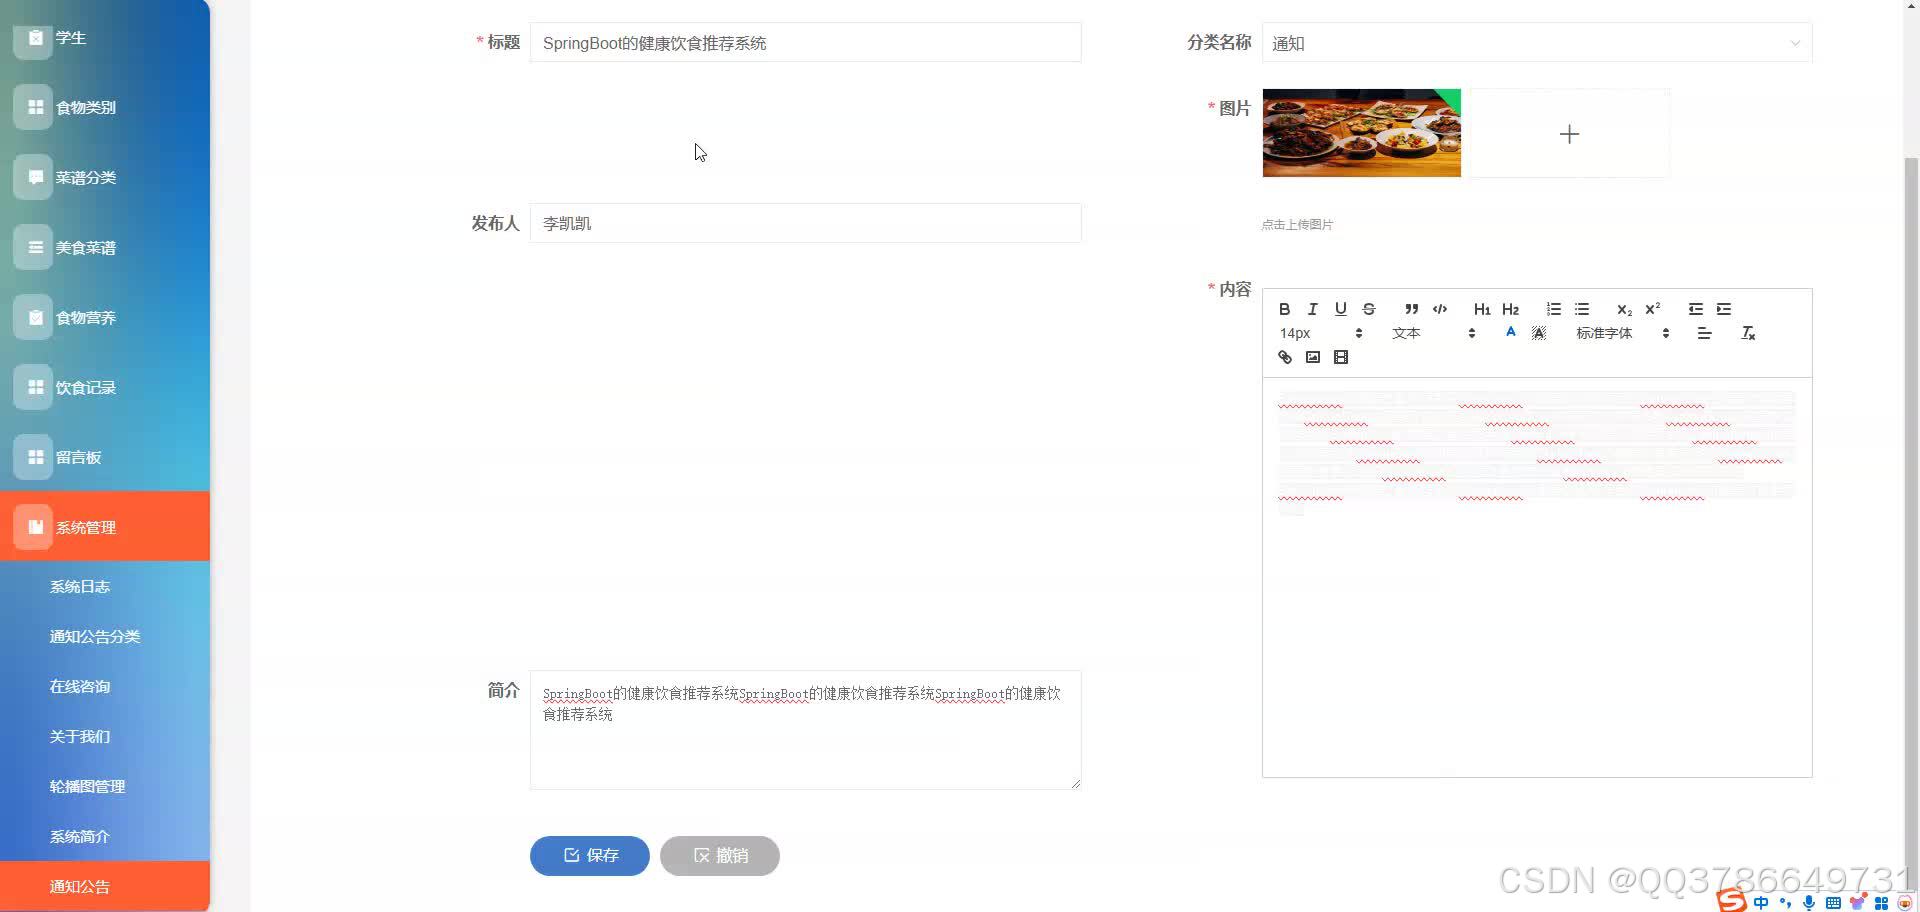
Task: Click the IME microphone voice input icon
Action: 1809,903
